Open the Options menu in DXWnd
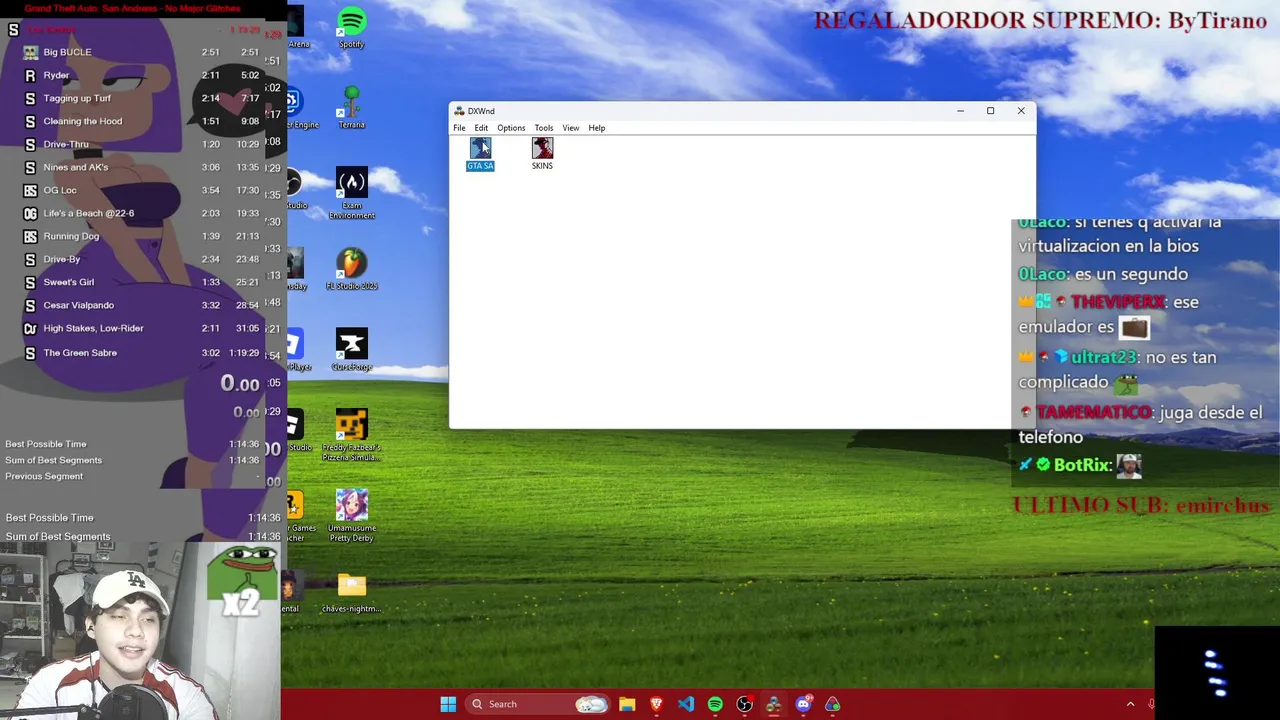1280x720 pixels. pyautogui.click(x=511, y=128)
